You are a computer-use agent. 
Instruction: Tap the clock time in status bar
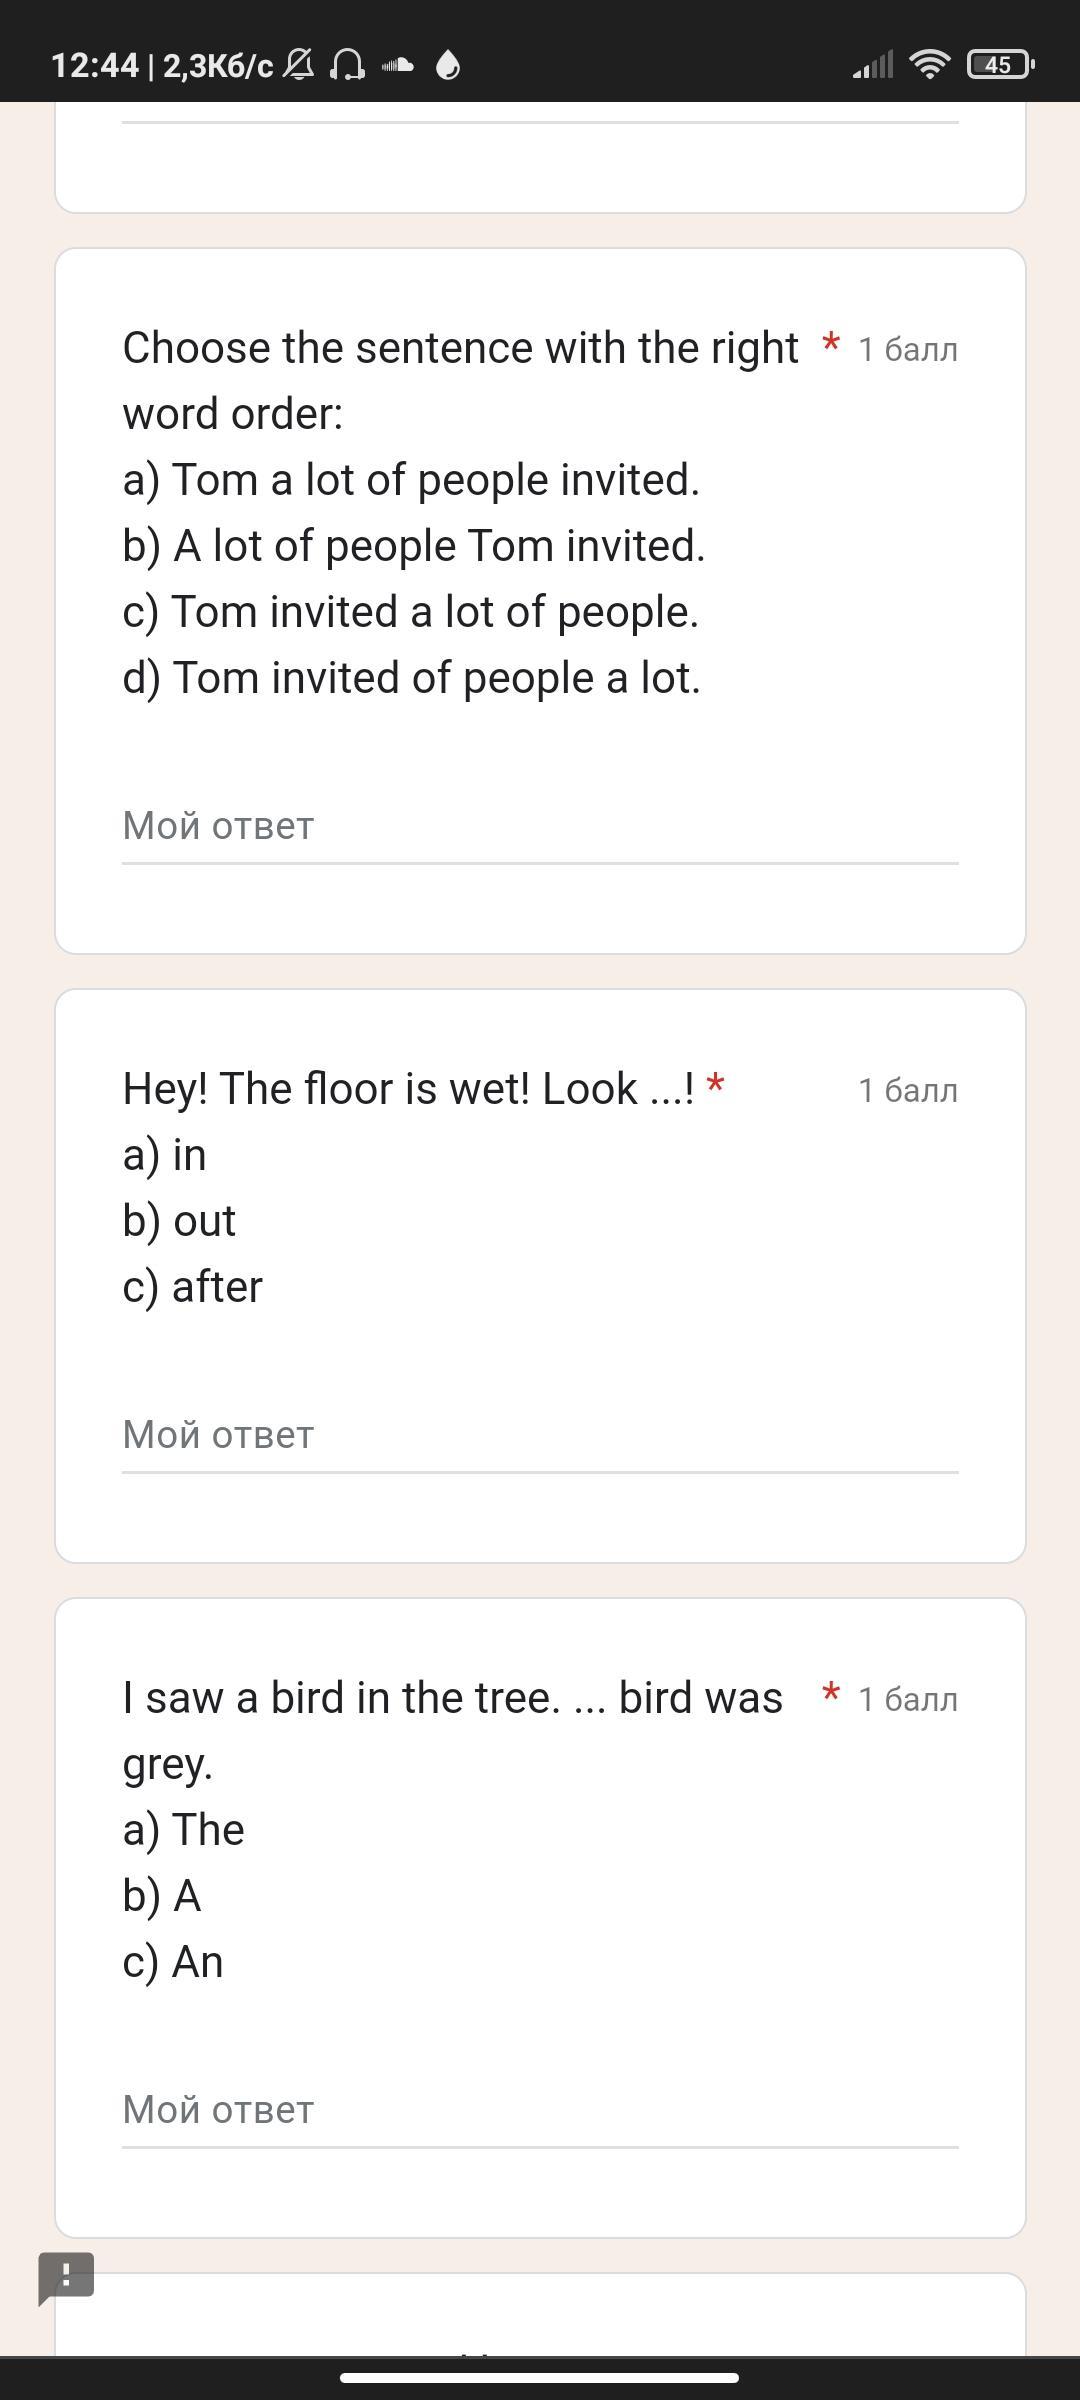pyautogui.click(x=95, y=66)
